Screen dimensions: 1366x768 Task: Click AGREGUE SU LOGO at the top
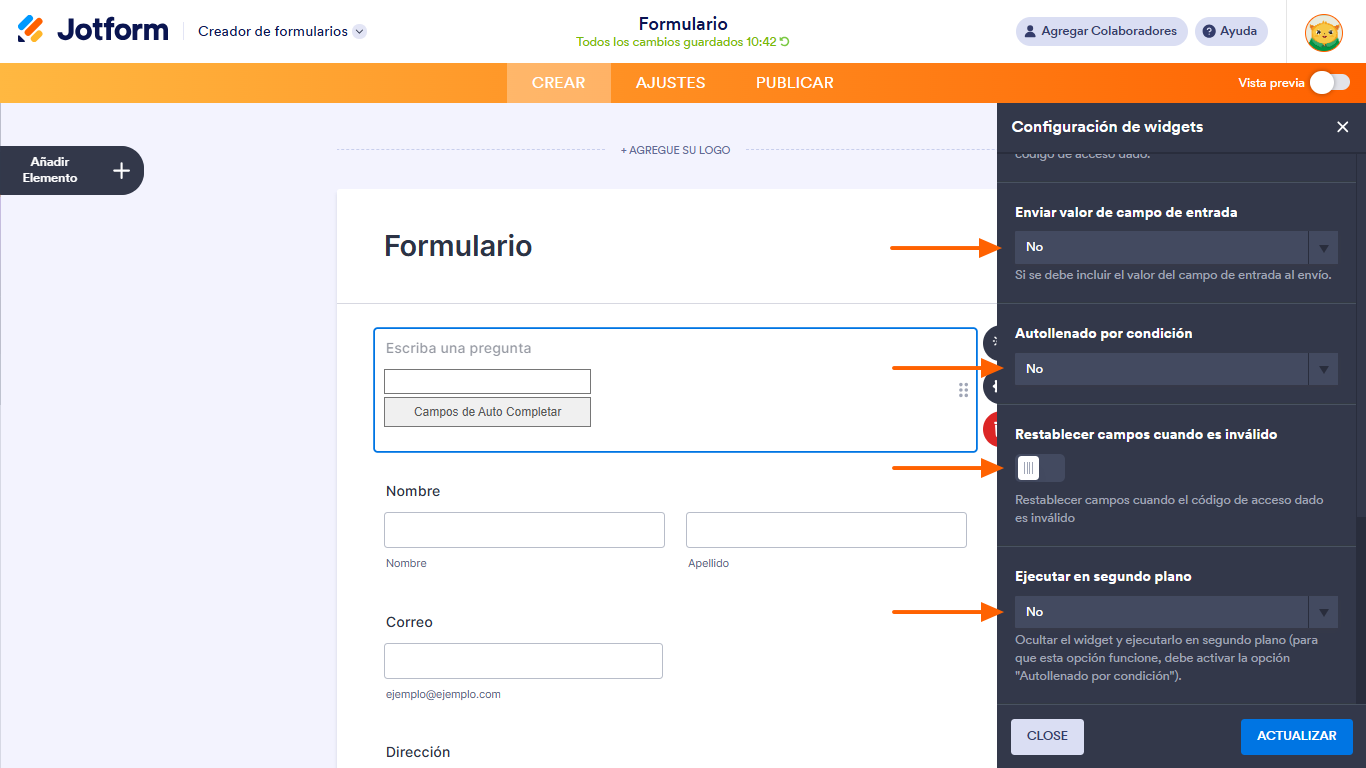pos(675,149)
